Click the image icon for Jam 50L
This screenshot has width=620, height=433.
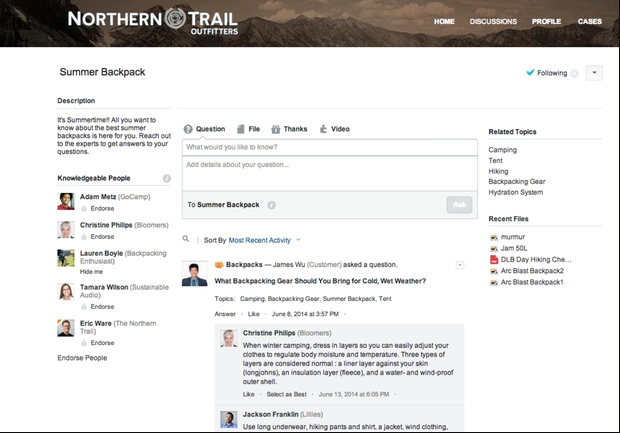point(494,248)
